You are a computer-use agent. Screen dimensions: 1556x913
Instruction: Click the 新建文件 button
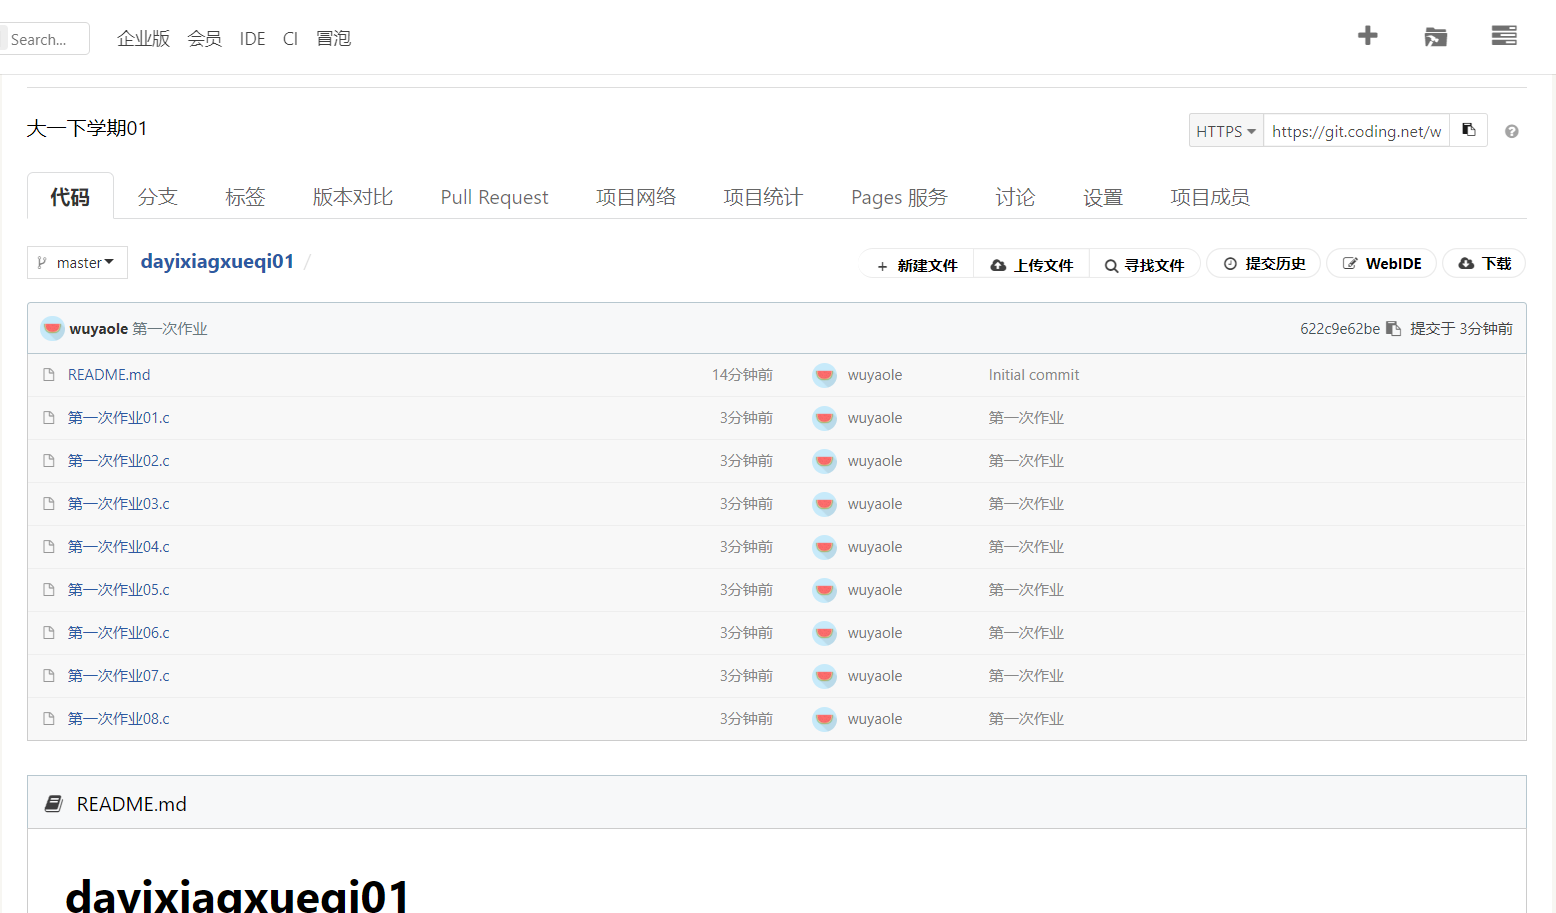(x=917, y=265)
